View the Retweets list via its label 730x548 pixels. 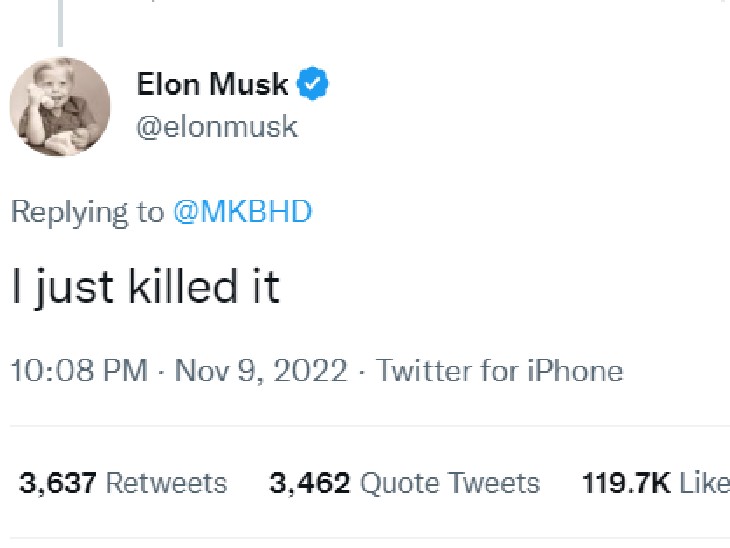(166, 484)
